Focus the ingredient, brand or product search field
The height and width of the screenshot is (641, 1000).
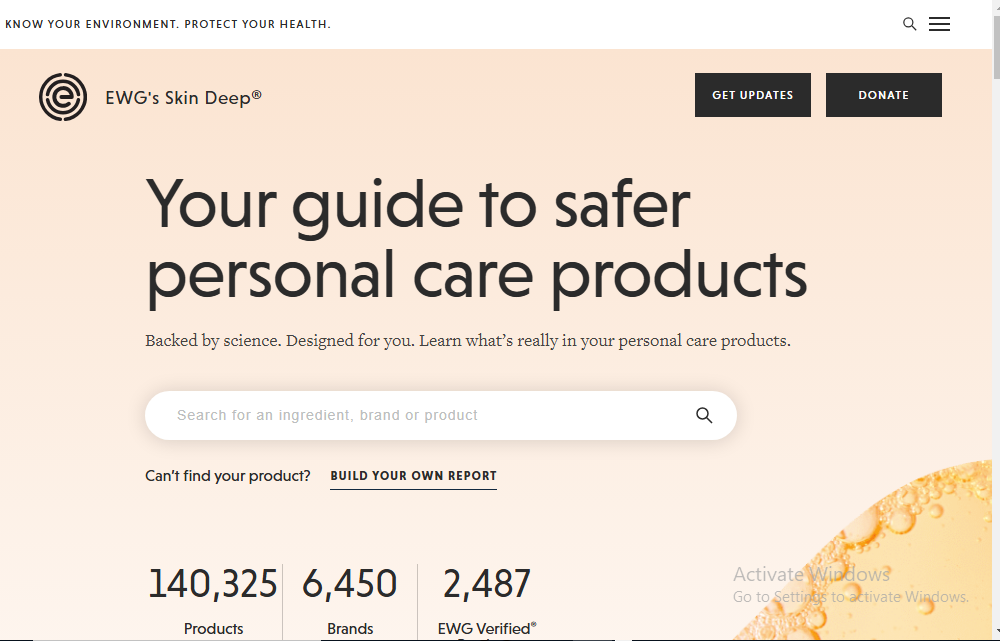click(420, 415)
